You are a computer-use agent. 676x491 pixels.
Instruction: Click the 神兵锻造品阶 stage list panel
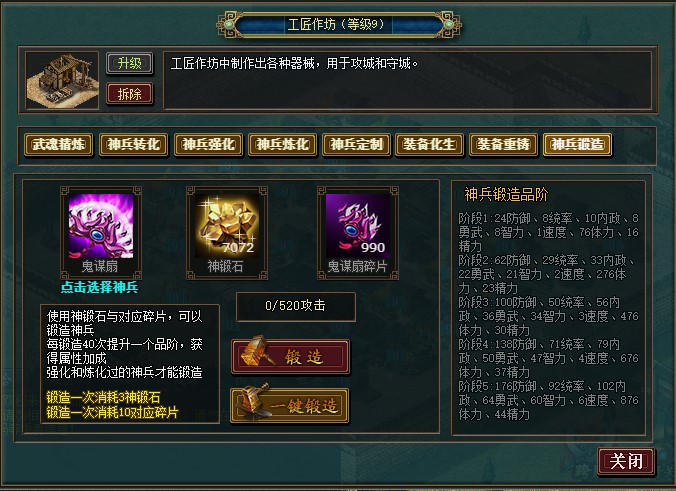pyautogui.click(x=548, y=308)
